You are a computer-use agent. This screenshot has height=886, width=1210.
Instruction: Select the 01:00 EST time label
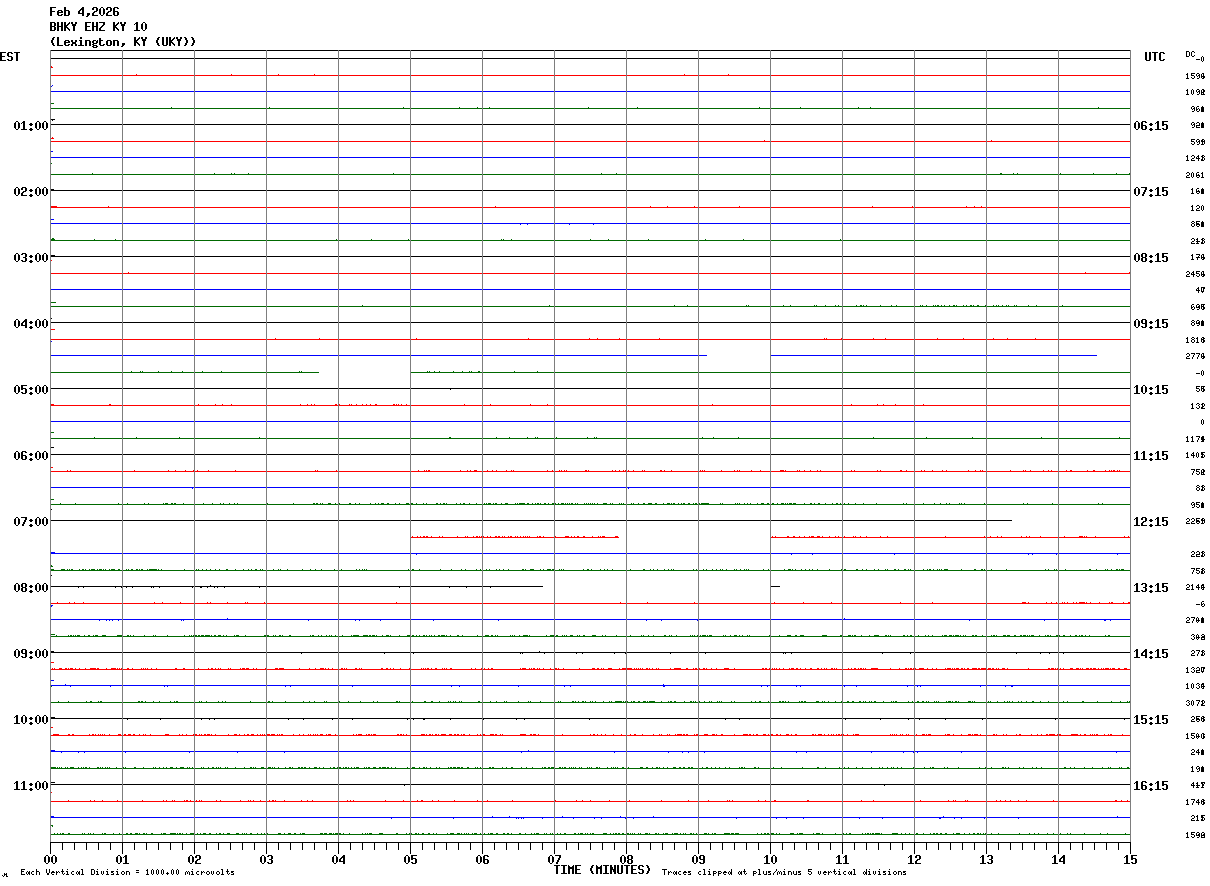[31, 126]
